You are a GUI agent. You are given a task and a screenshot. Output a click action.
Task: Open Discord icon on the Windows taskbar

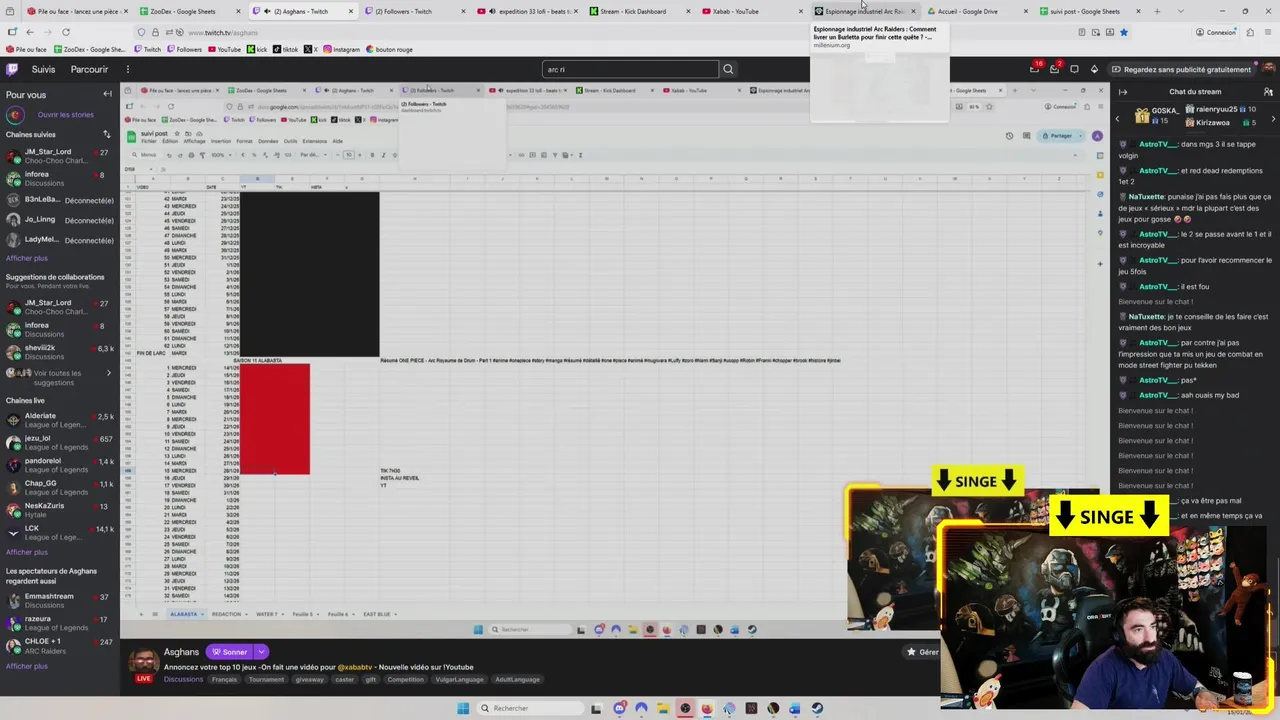pyautogui.click(x=619, y=708)
